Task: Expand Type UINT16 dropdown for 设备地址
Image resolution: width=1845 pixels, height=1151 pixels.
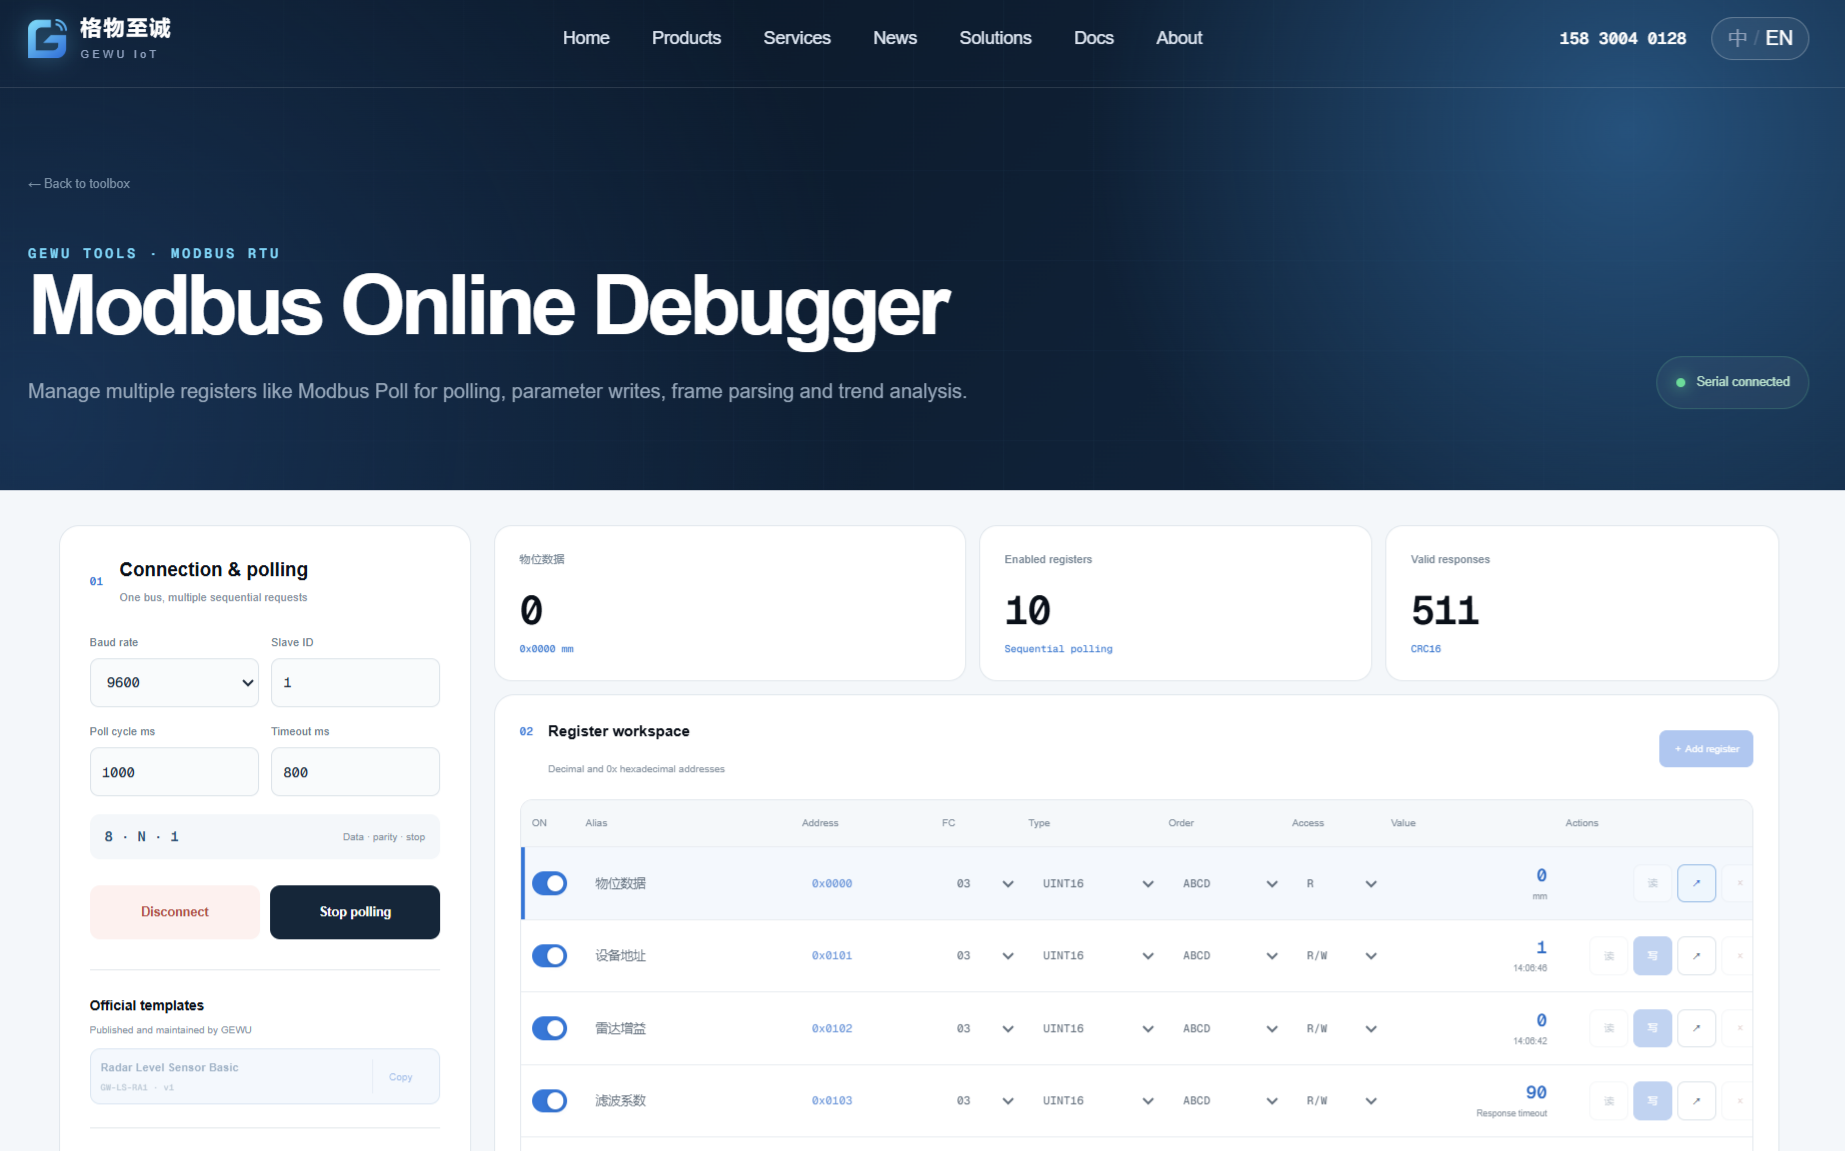Action: tap(1098, 956)
